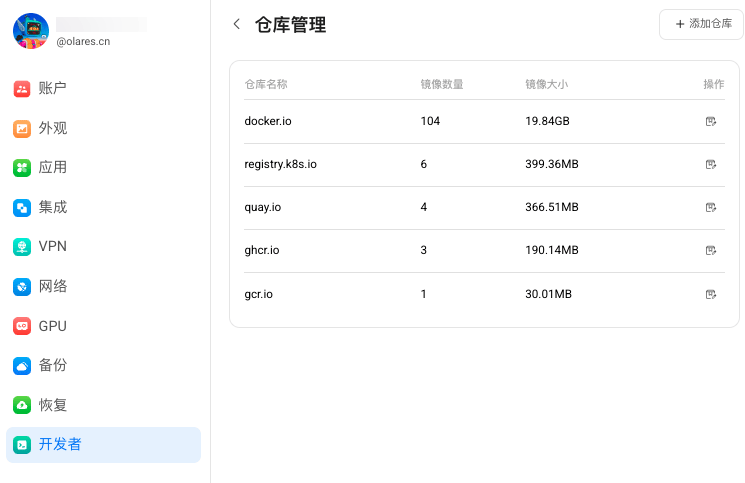The width and height of the screenshot is (745, 483).
Task: Open VPN settings in sidebar
Action: (52, 246)
